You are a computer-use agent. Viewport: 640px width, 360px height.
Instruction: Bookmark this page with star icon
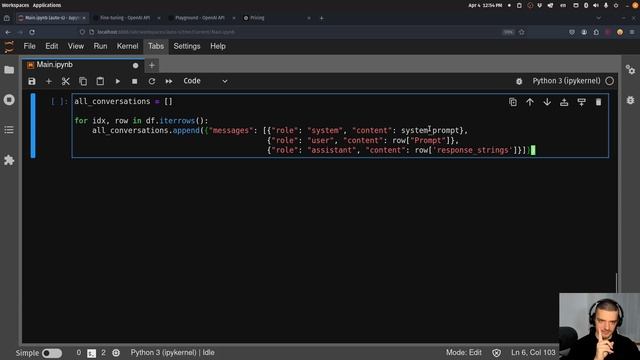pyautogui.click(x=522, y=32)
